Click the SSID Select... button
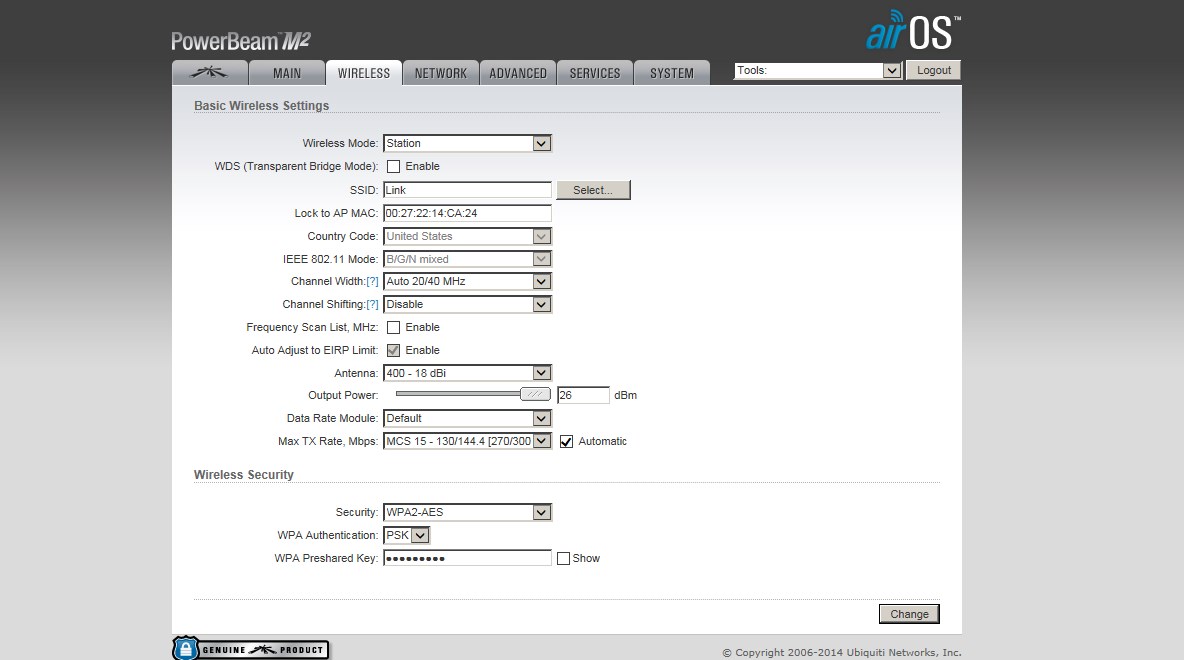 tap(593, 190)
